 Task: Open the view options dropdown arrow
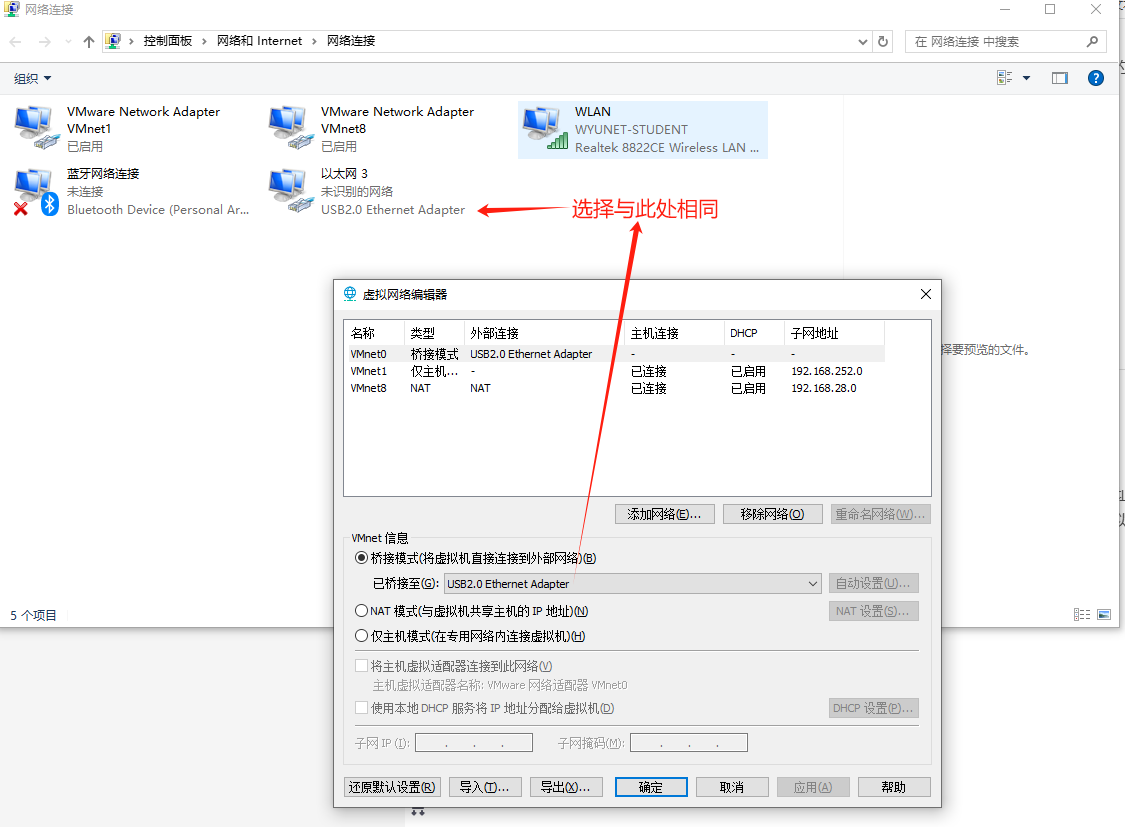[1027, 78]
